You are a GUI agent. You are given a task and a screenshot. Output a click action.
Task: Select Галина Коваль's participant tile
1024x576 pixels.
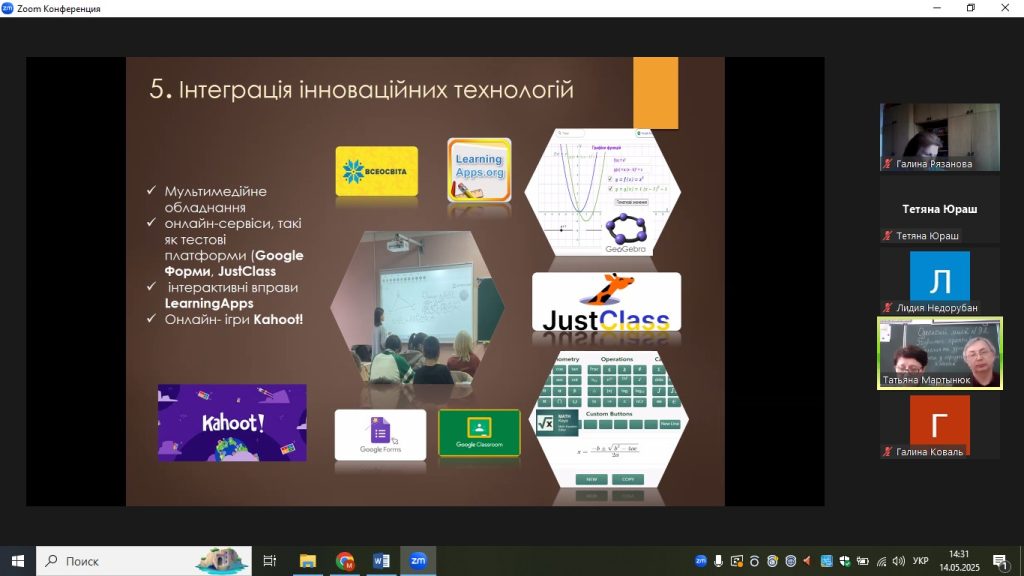940,425
